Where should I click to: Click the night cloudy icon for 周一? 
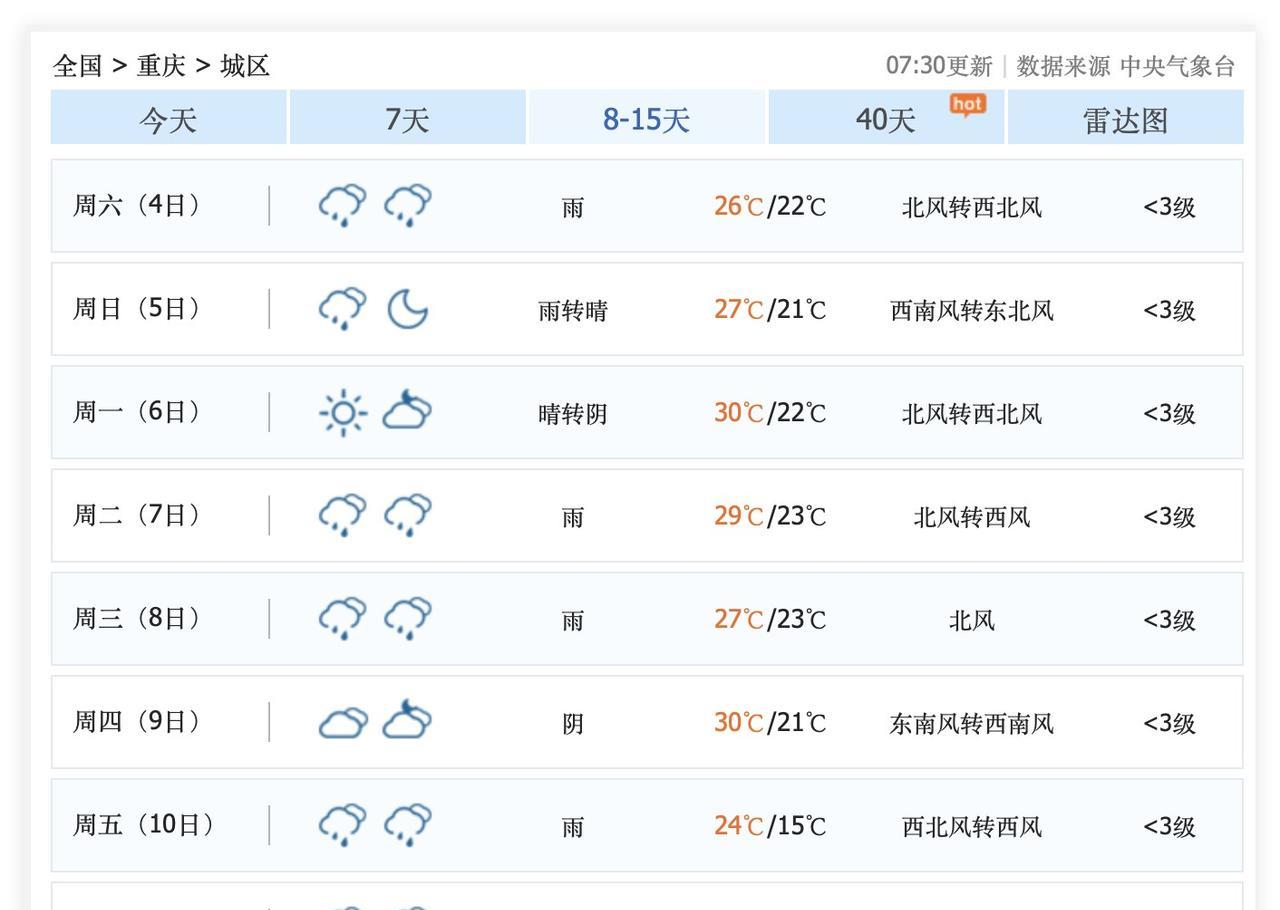click(407, 411)
